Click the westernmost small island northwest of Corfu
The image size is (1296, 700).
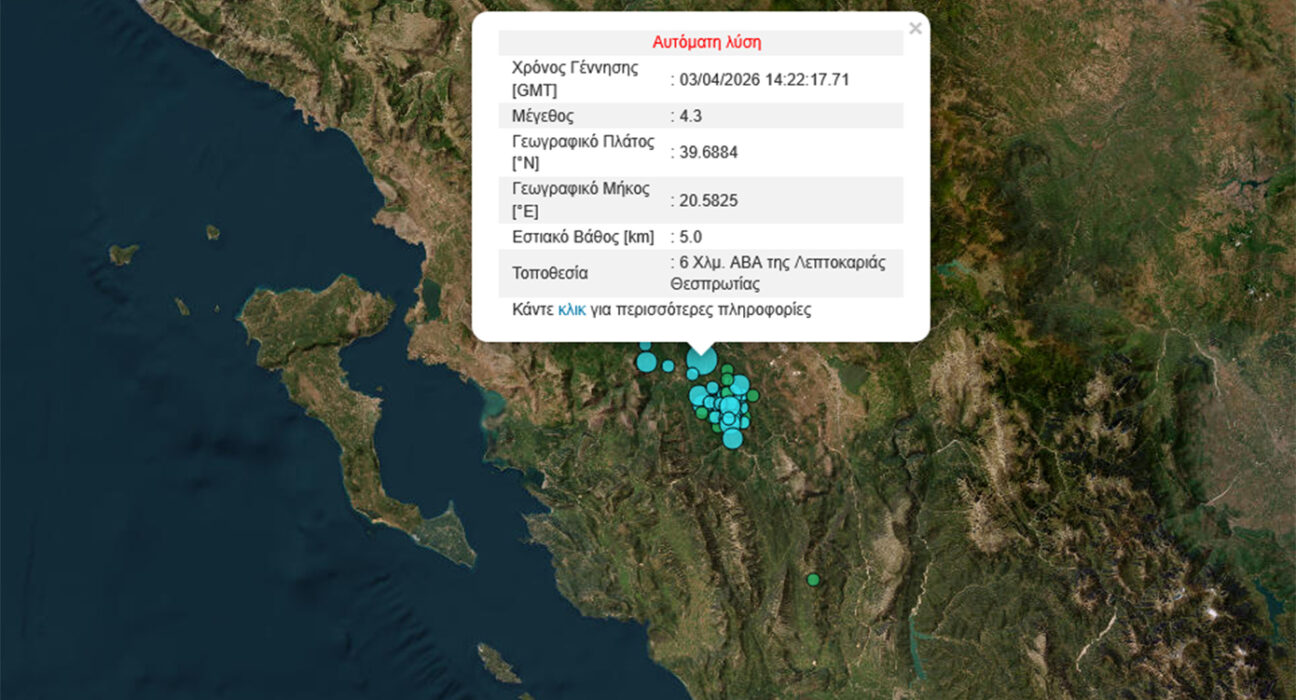(124, 254)
